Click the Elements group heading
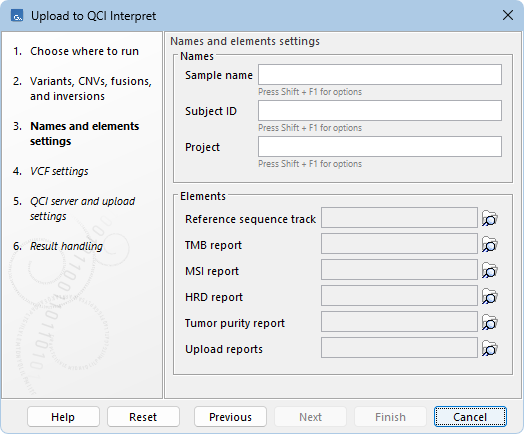 [x=203, y=196]
